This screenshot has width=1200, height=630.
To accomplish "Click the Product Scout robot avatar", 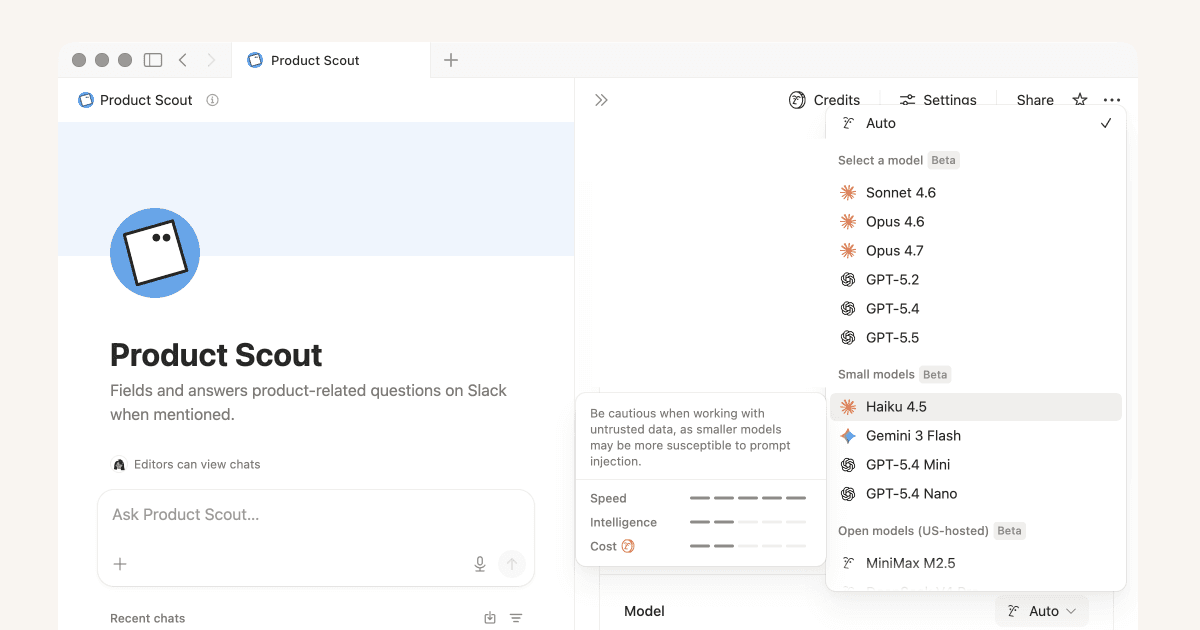I will tap(155, 253).
